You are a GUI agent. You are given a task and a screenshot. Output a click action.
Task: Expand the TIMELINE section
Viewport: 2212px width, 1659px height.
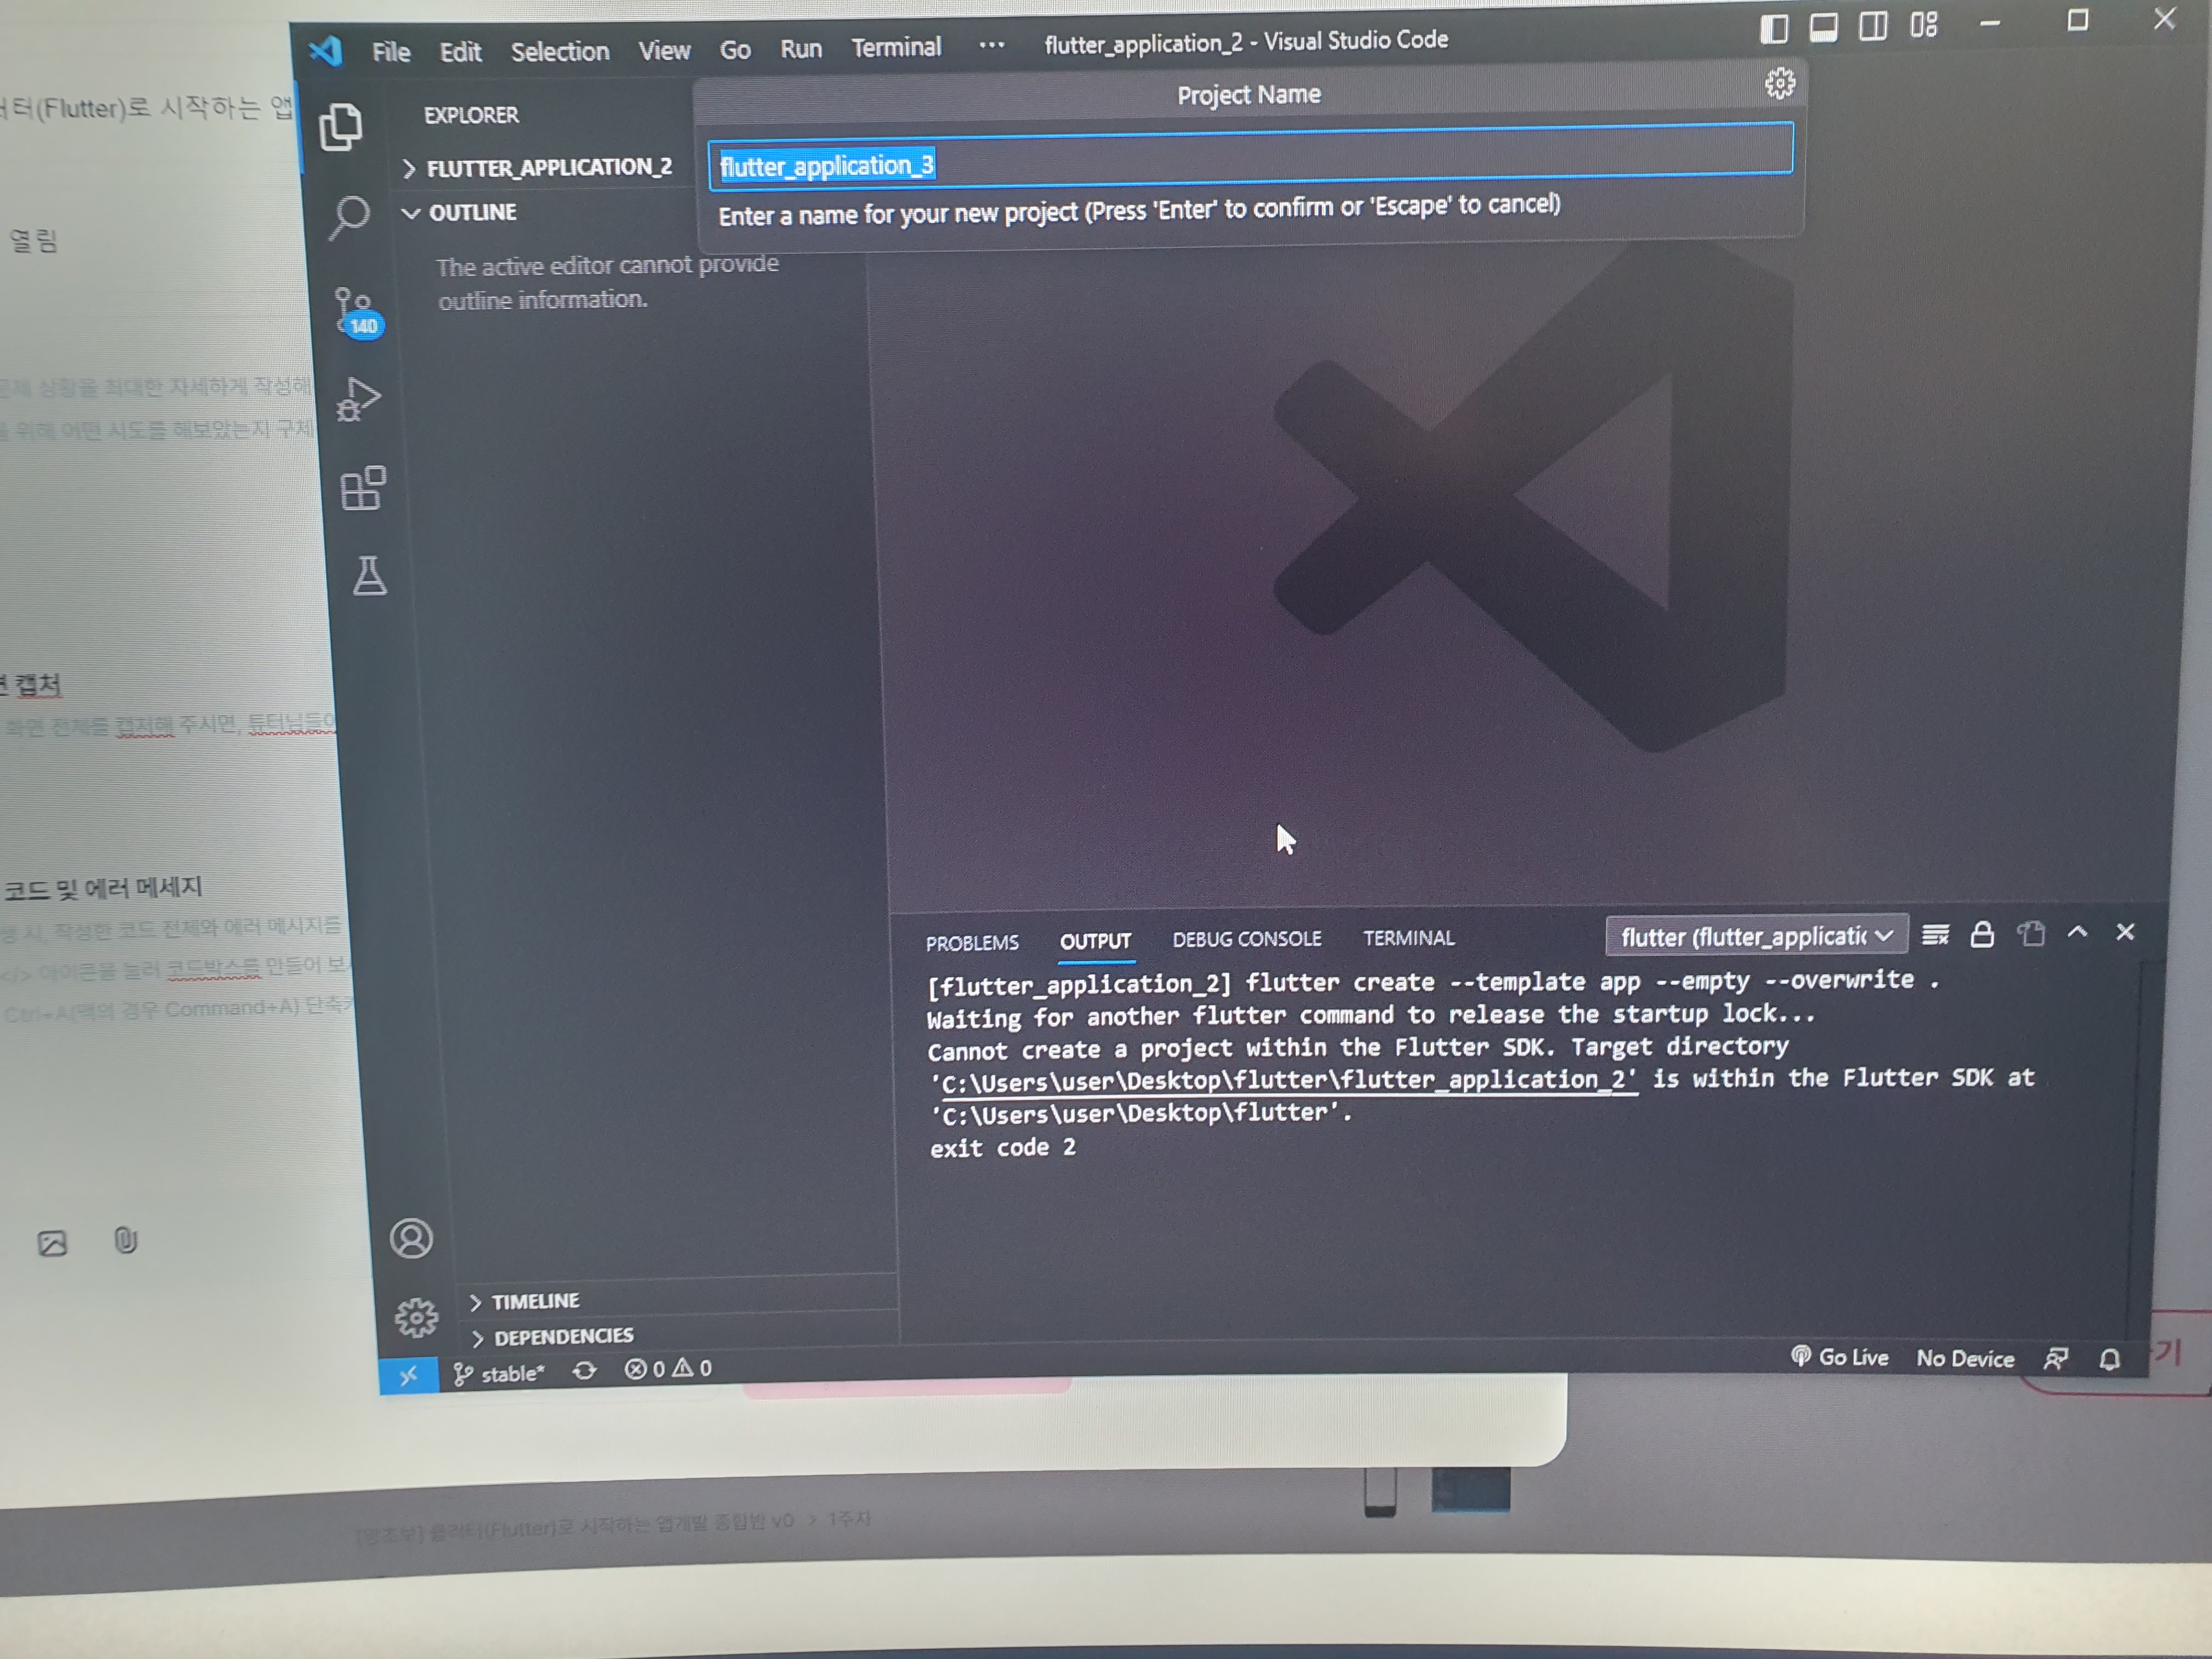524,1301
